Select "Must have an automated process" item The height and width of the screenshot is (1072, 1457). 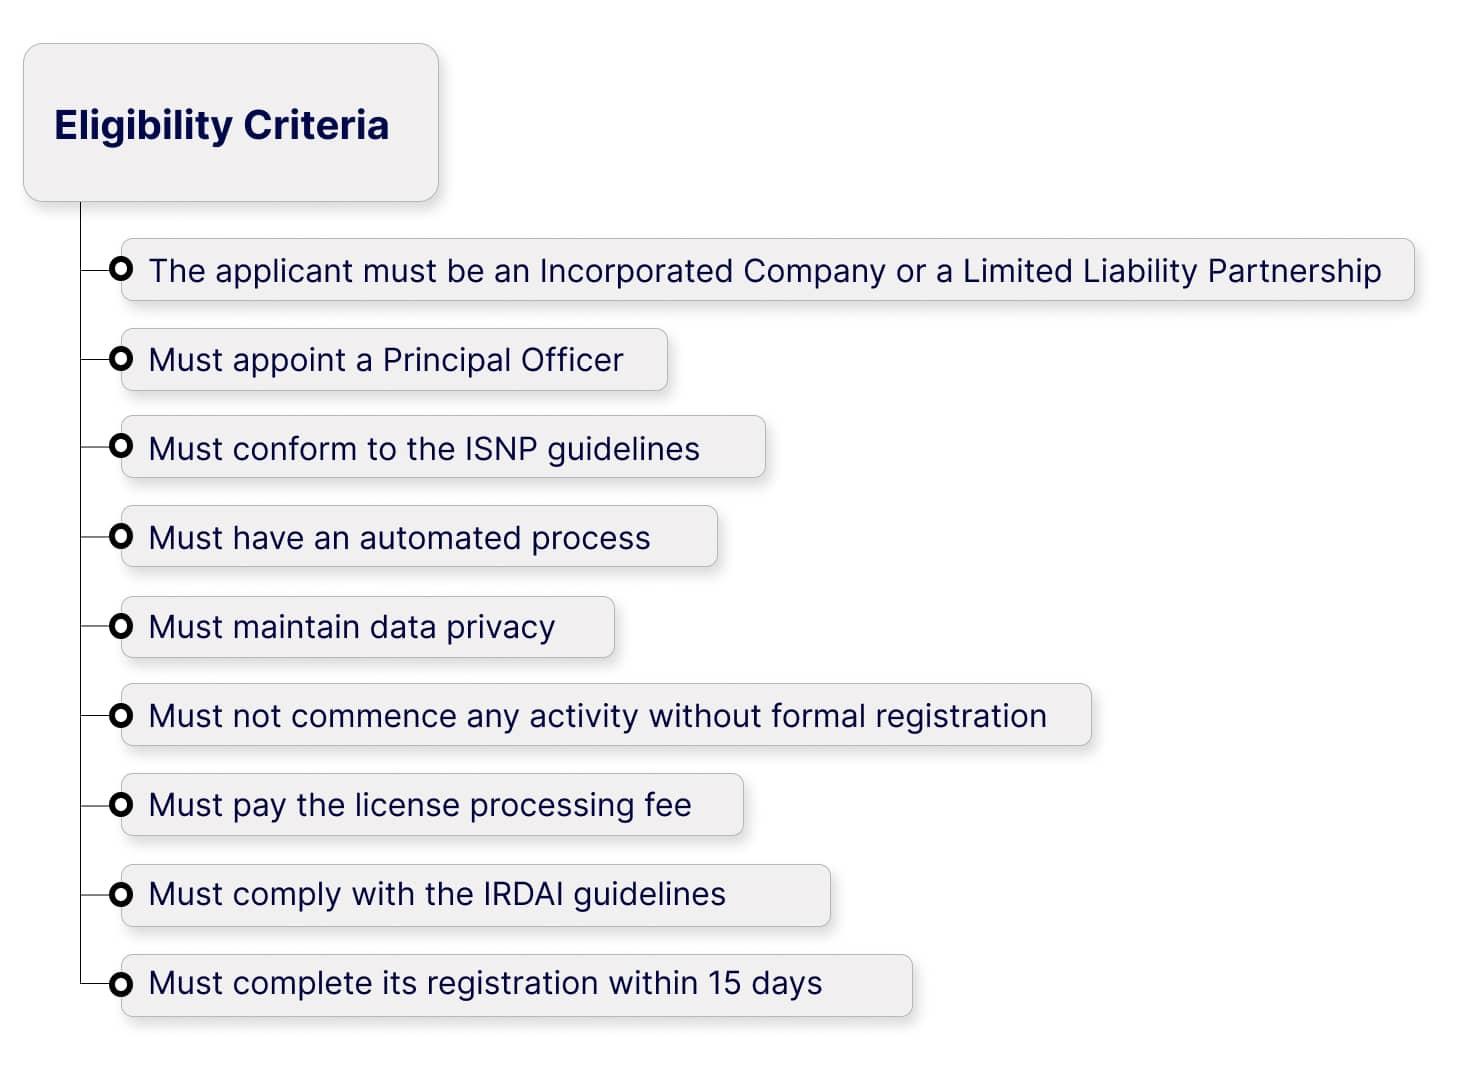point(399,538)
